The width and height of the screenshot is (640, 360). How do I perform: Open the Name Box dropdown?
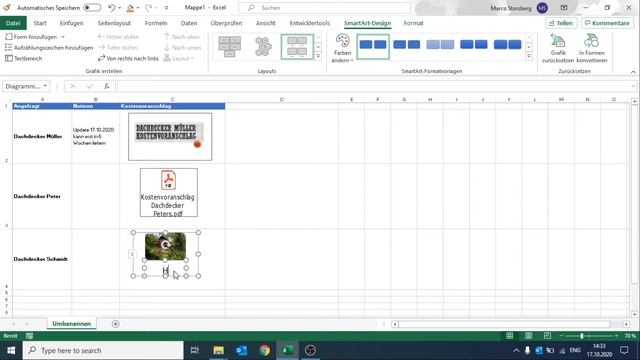[45, 86]
